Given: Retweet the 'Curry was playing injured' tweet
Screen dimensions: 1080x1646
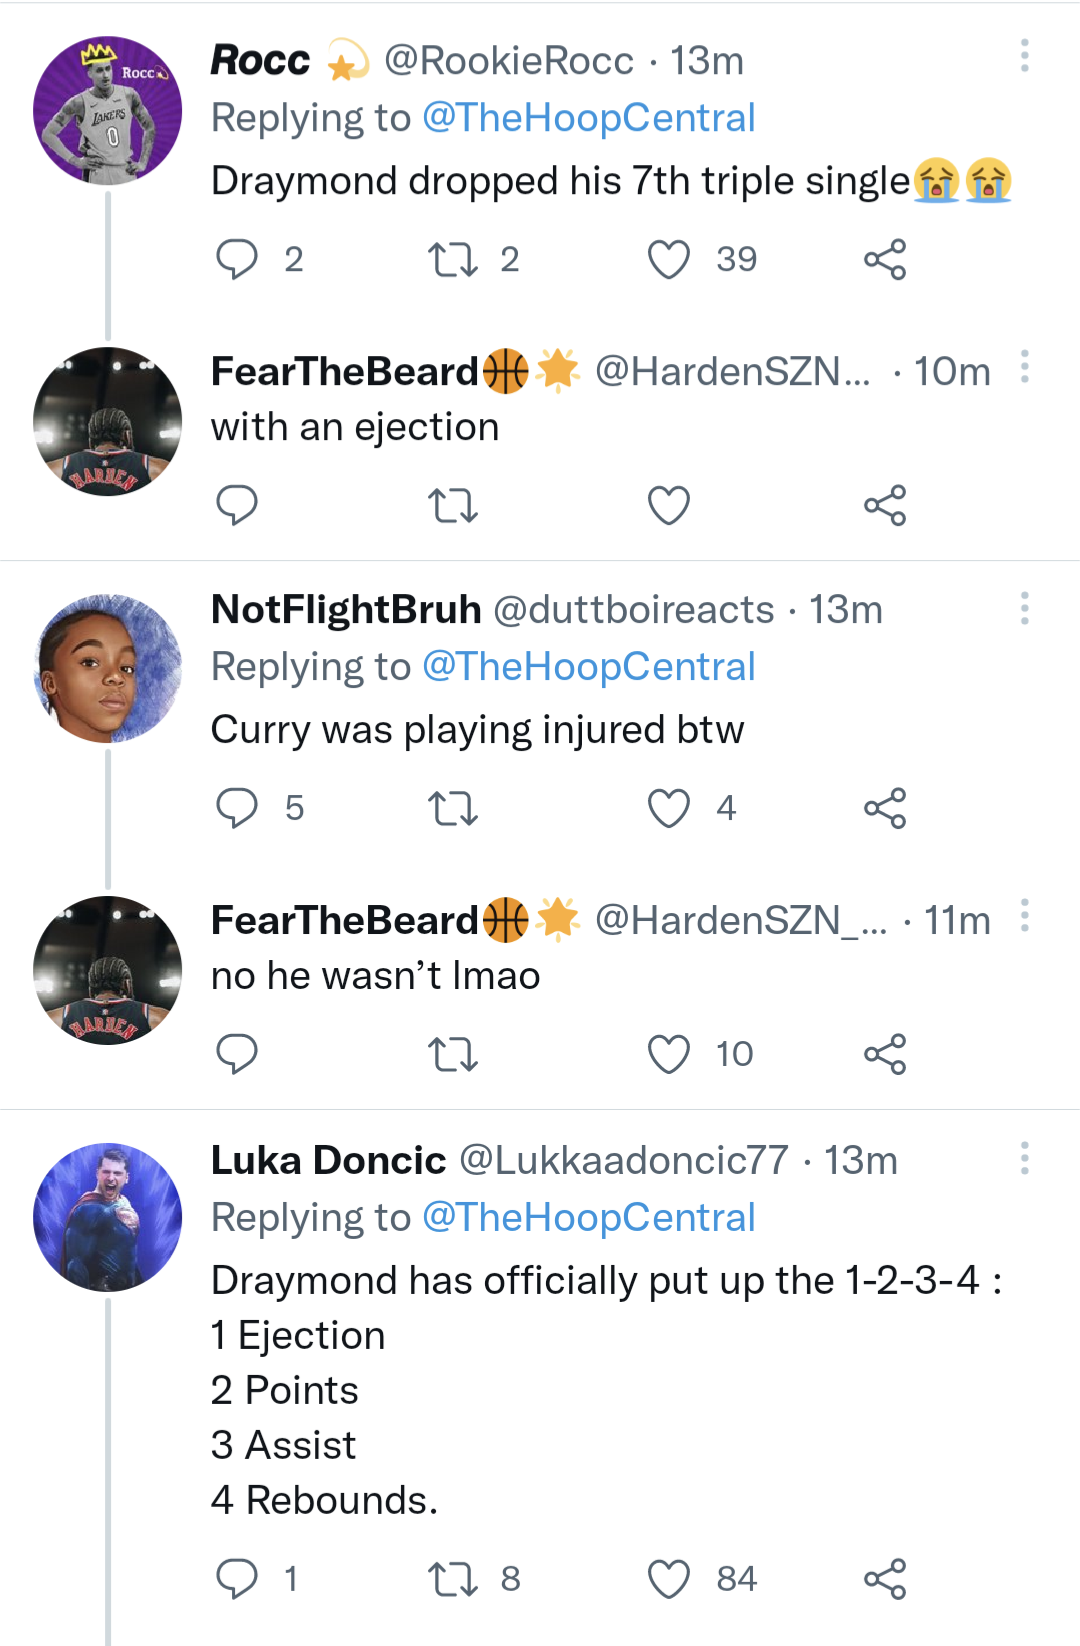Looking at the screenshot, I should coord(453,808).
